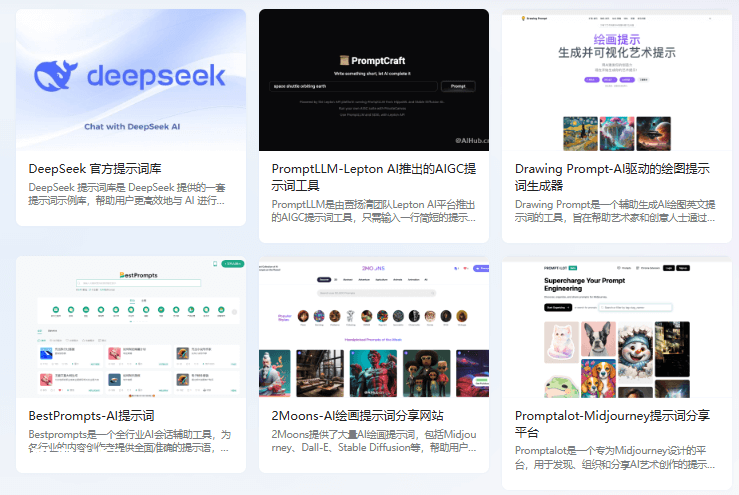Click the Promptalot description paragraph
739x495 pixels.
(x=615, y=458)
